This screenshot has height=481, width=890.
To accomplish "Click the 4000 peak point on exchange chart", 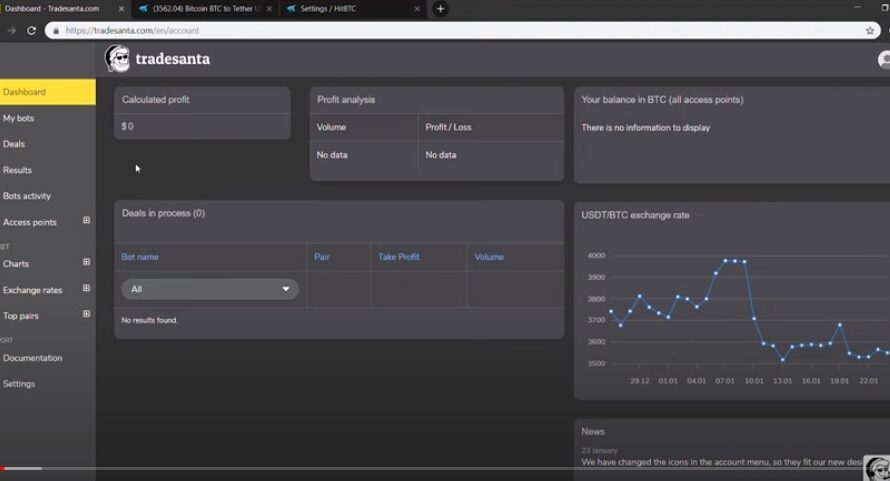I will pyautogui.click(x=725, y=261).
